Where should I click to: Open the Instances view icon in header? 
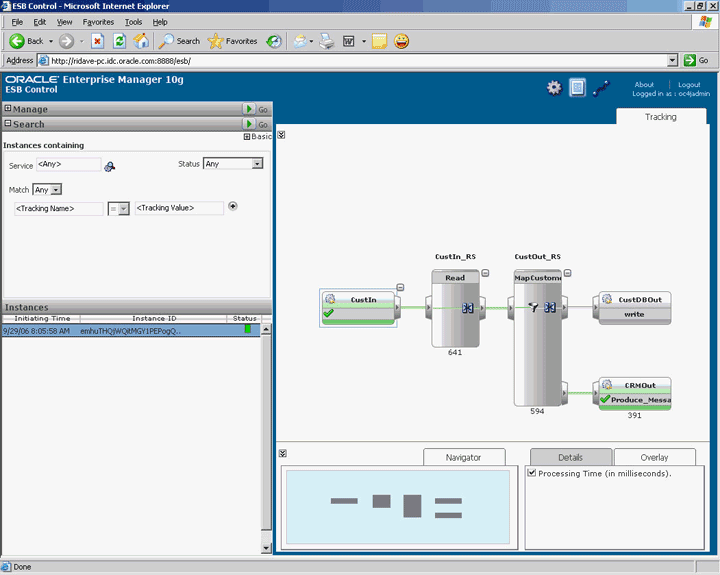point(577,87)
